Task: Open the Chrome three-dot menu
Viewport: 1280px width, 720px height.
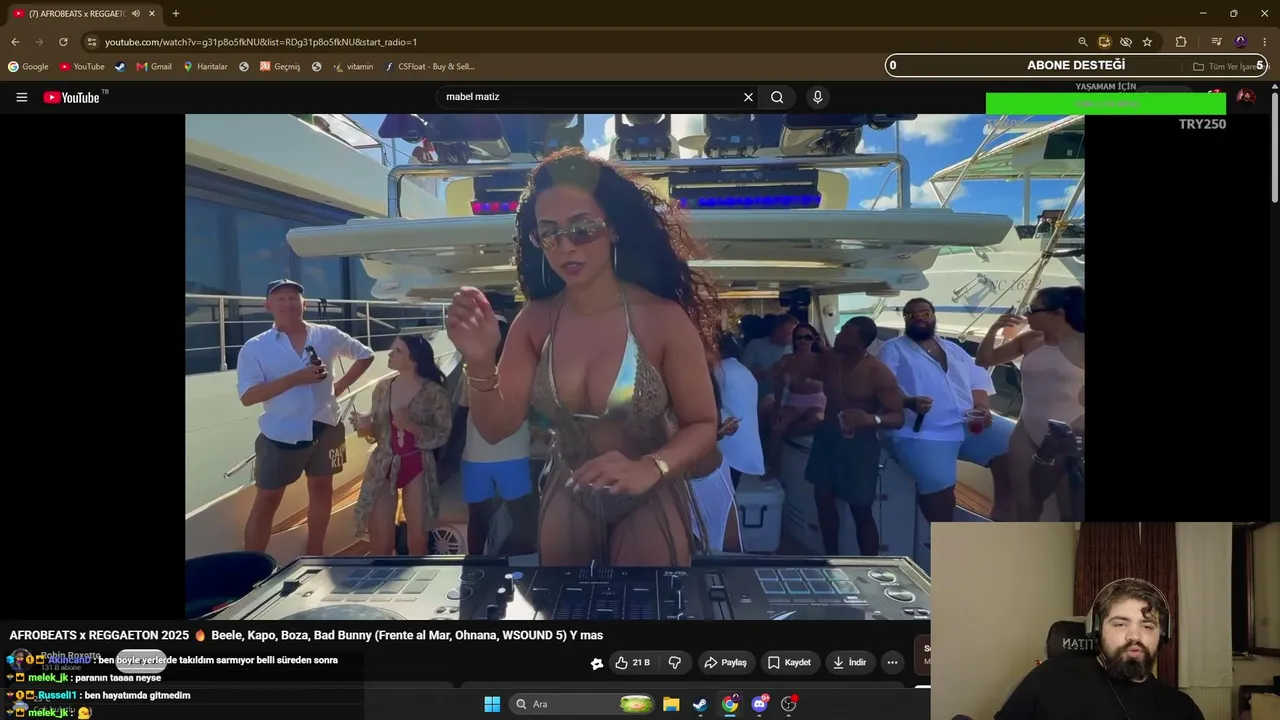Action: coord(1265,42)
